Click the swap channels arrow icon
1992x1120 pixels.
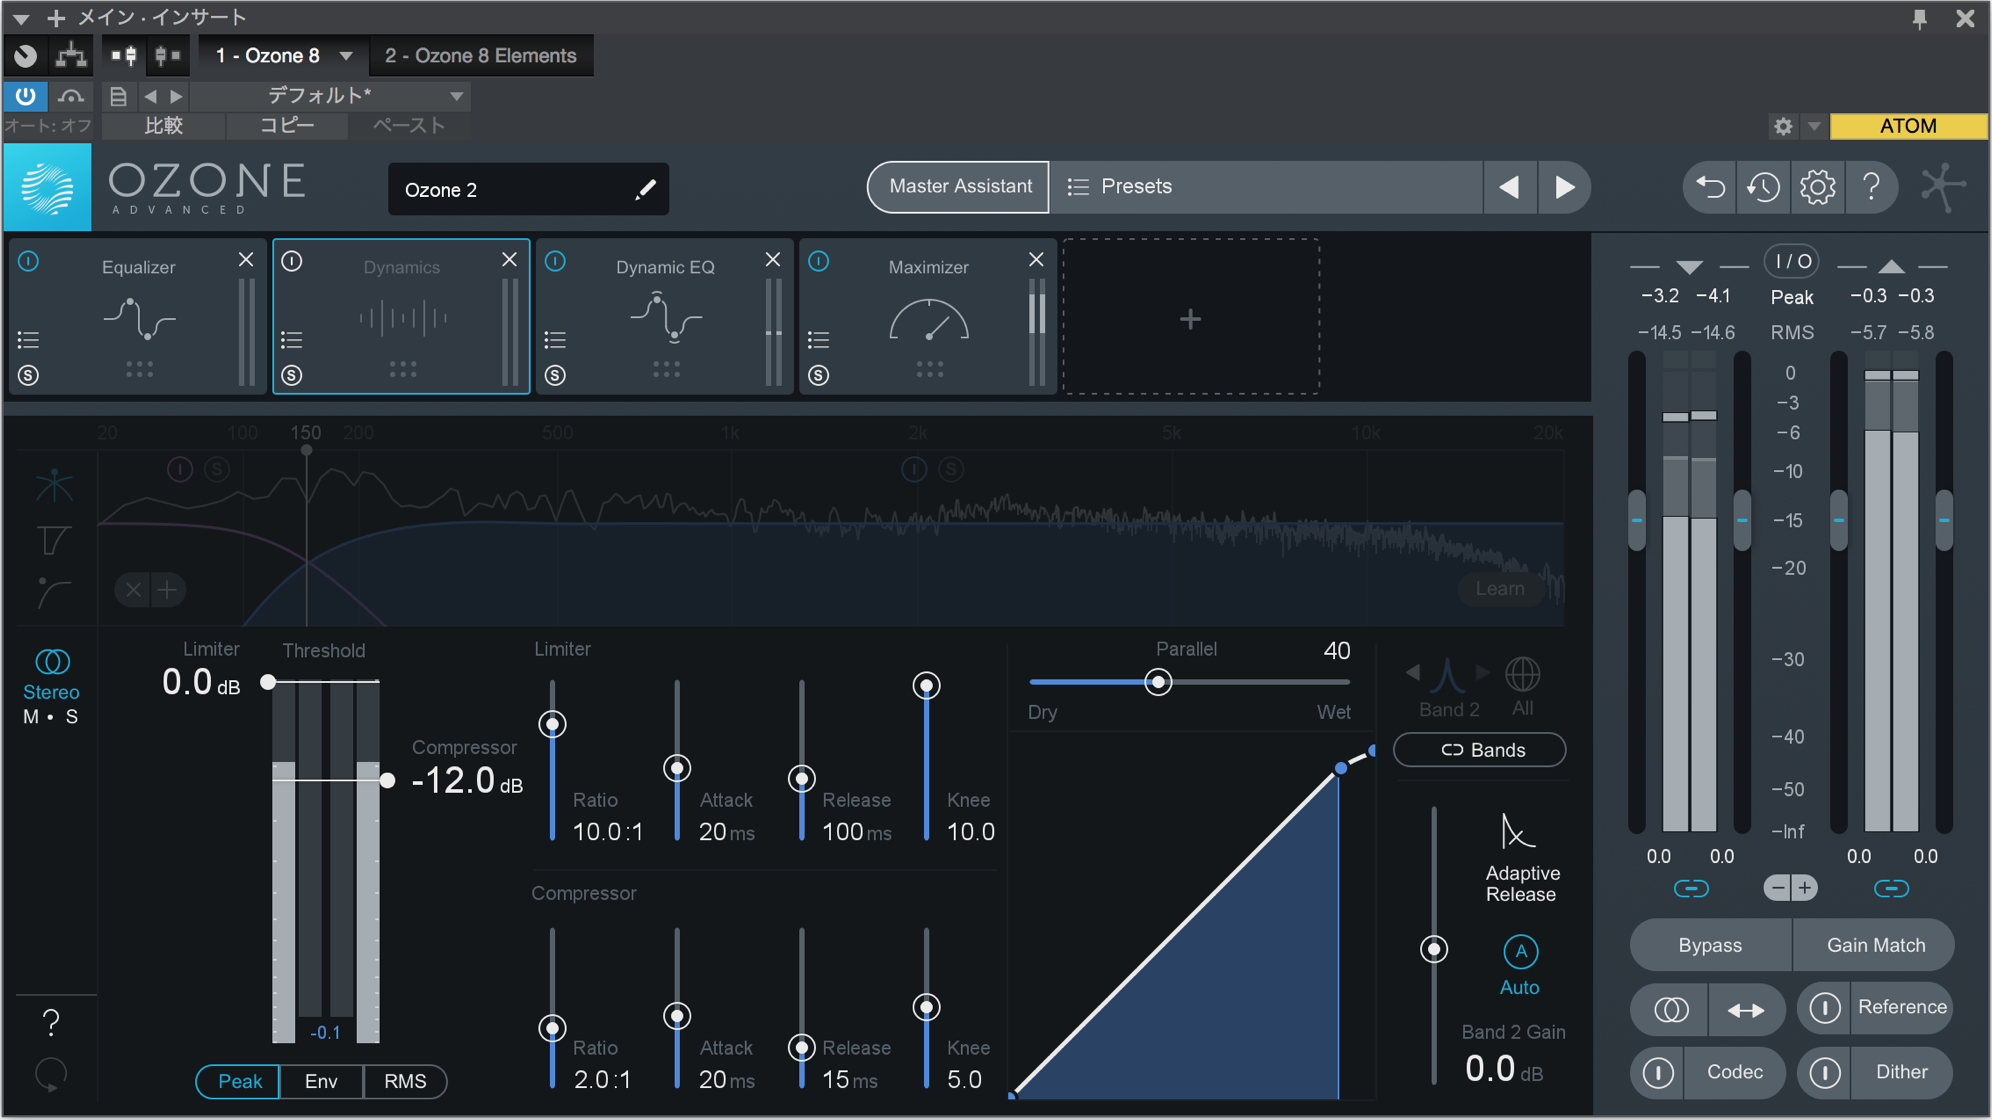(x=1745, y=1010)
